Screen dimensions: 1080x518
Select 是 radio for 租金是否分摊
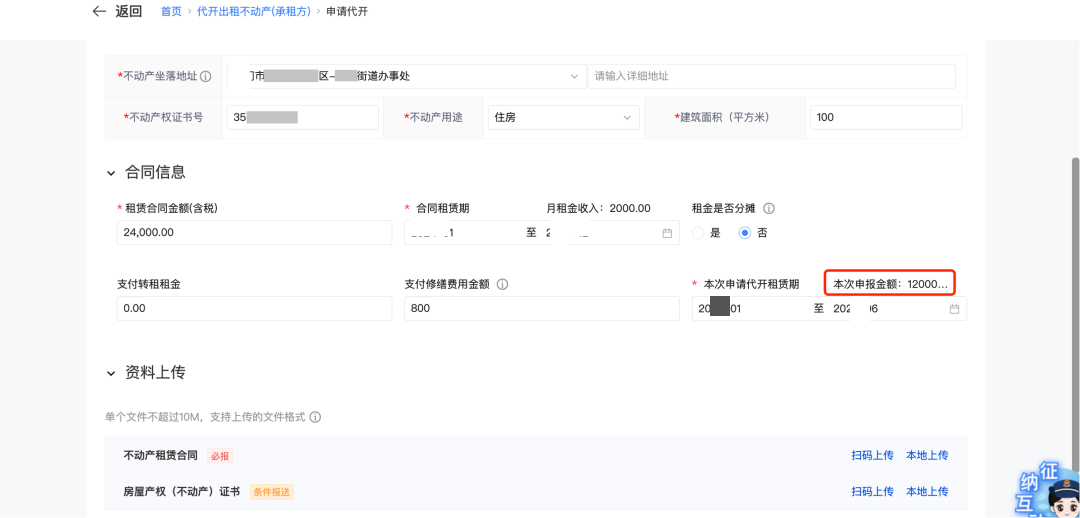[x=698, y=233]
